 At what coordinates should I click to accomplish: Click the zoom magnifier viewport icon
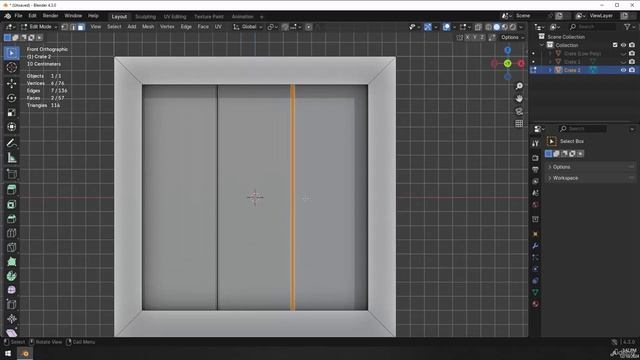point(519,86)
